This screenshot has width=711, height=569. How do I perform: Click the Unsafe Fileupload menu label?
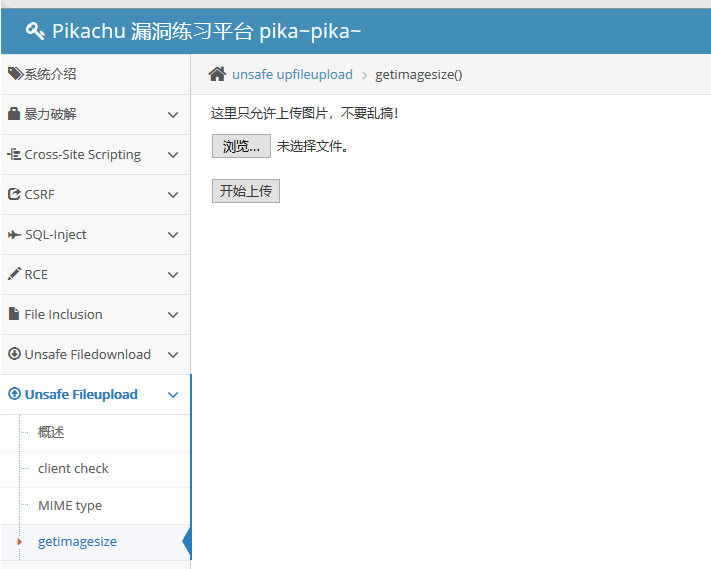[81, 394]
